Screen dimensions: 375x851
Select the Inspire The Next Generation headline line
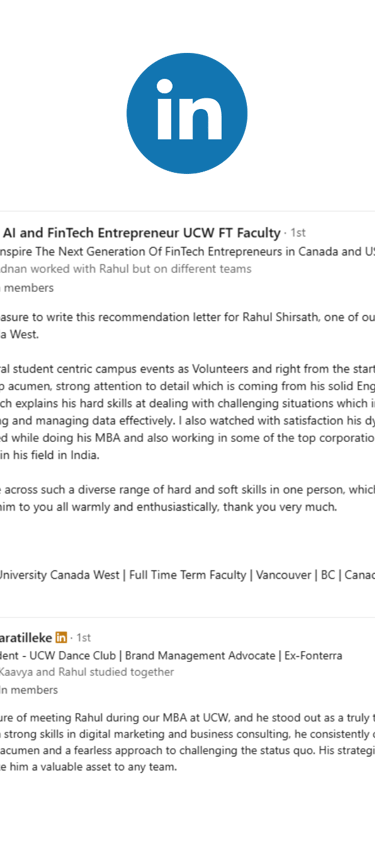(x=187, y=252)
